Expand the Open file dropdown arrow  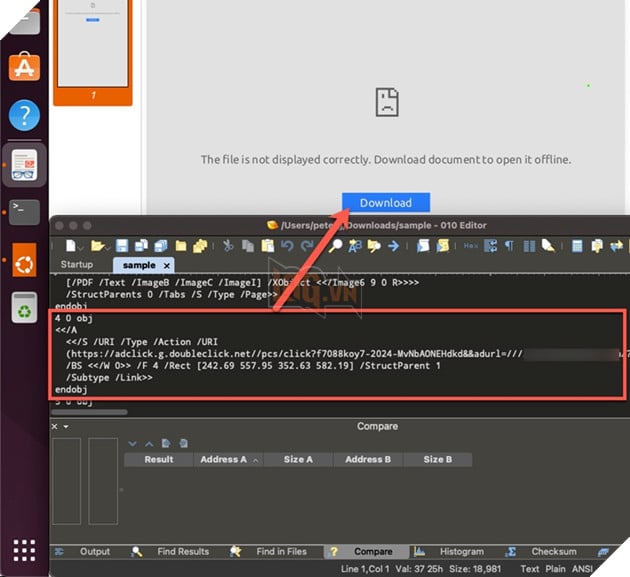pyautogui.click(x=108, y=249)
